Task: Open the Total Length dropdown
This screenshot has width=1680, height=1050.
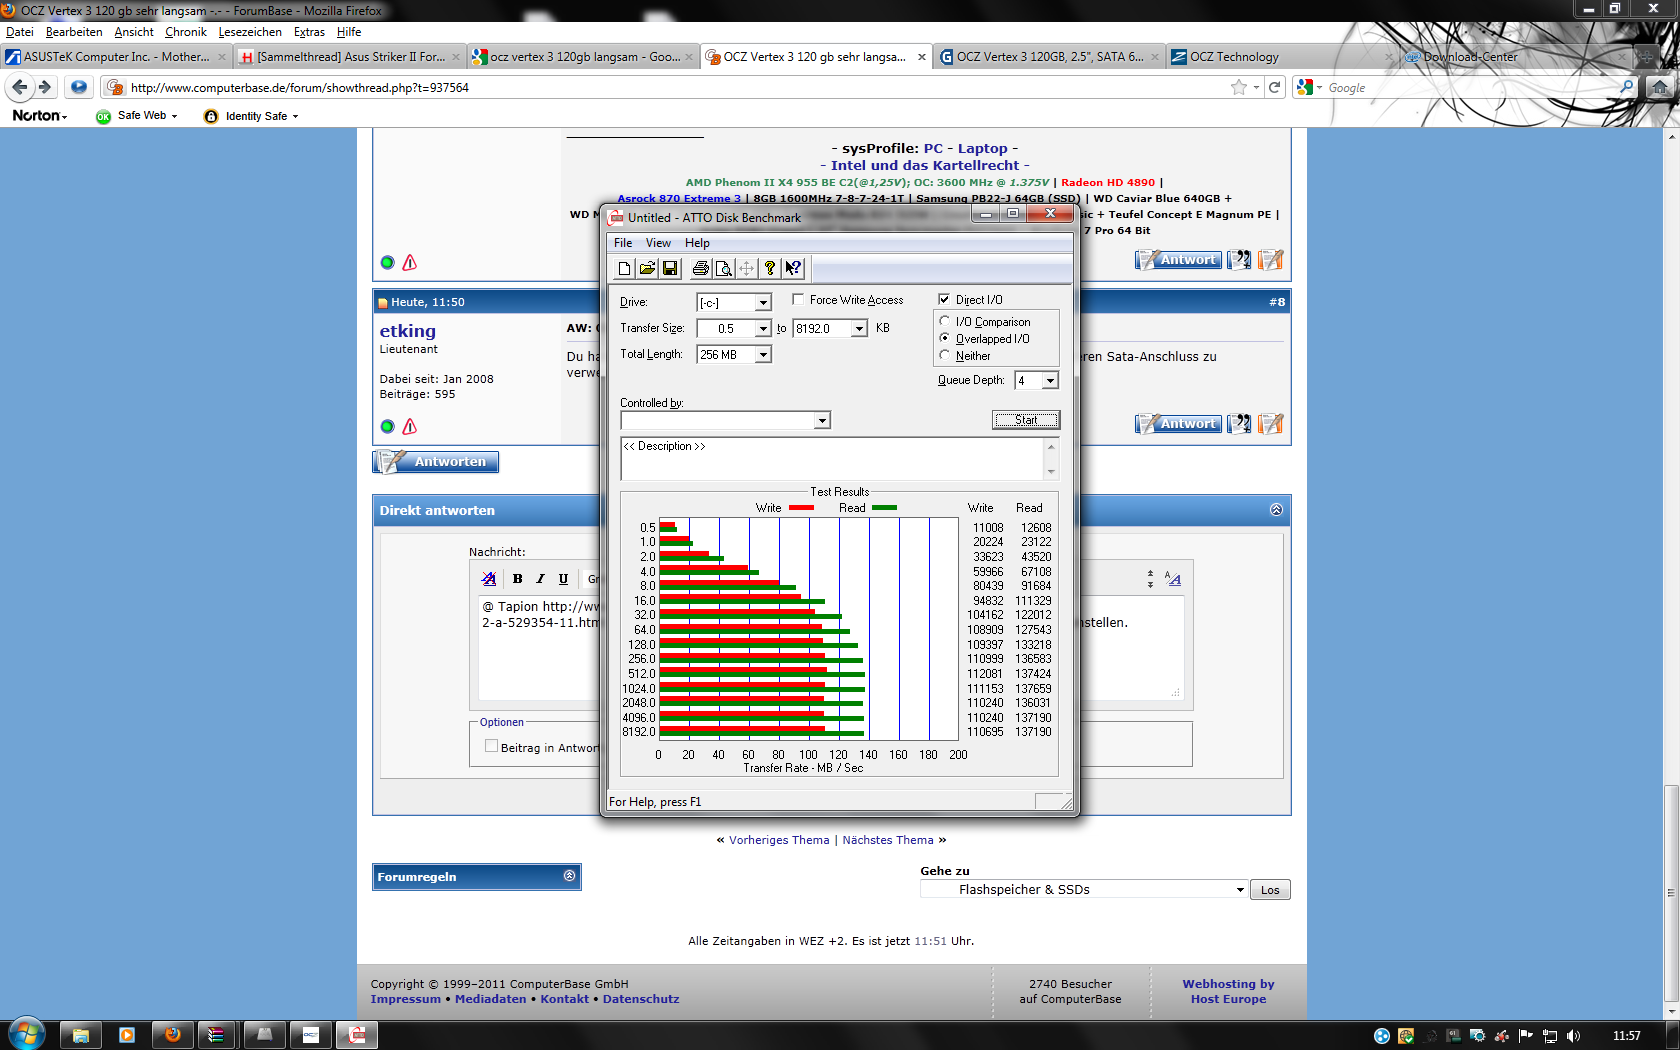Action: point(763,354)
